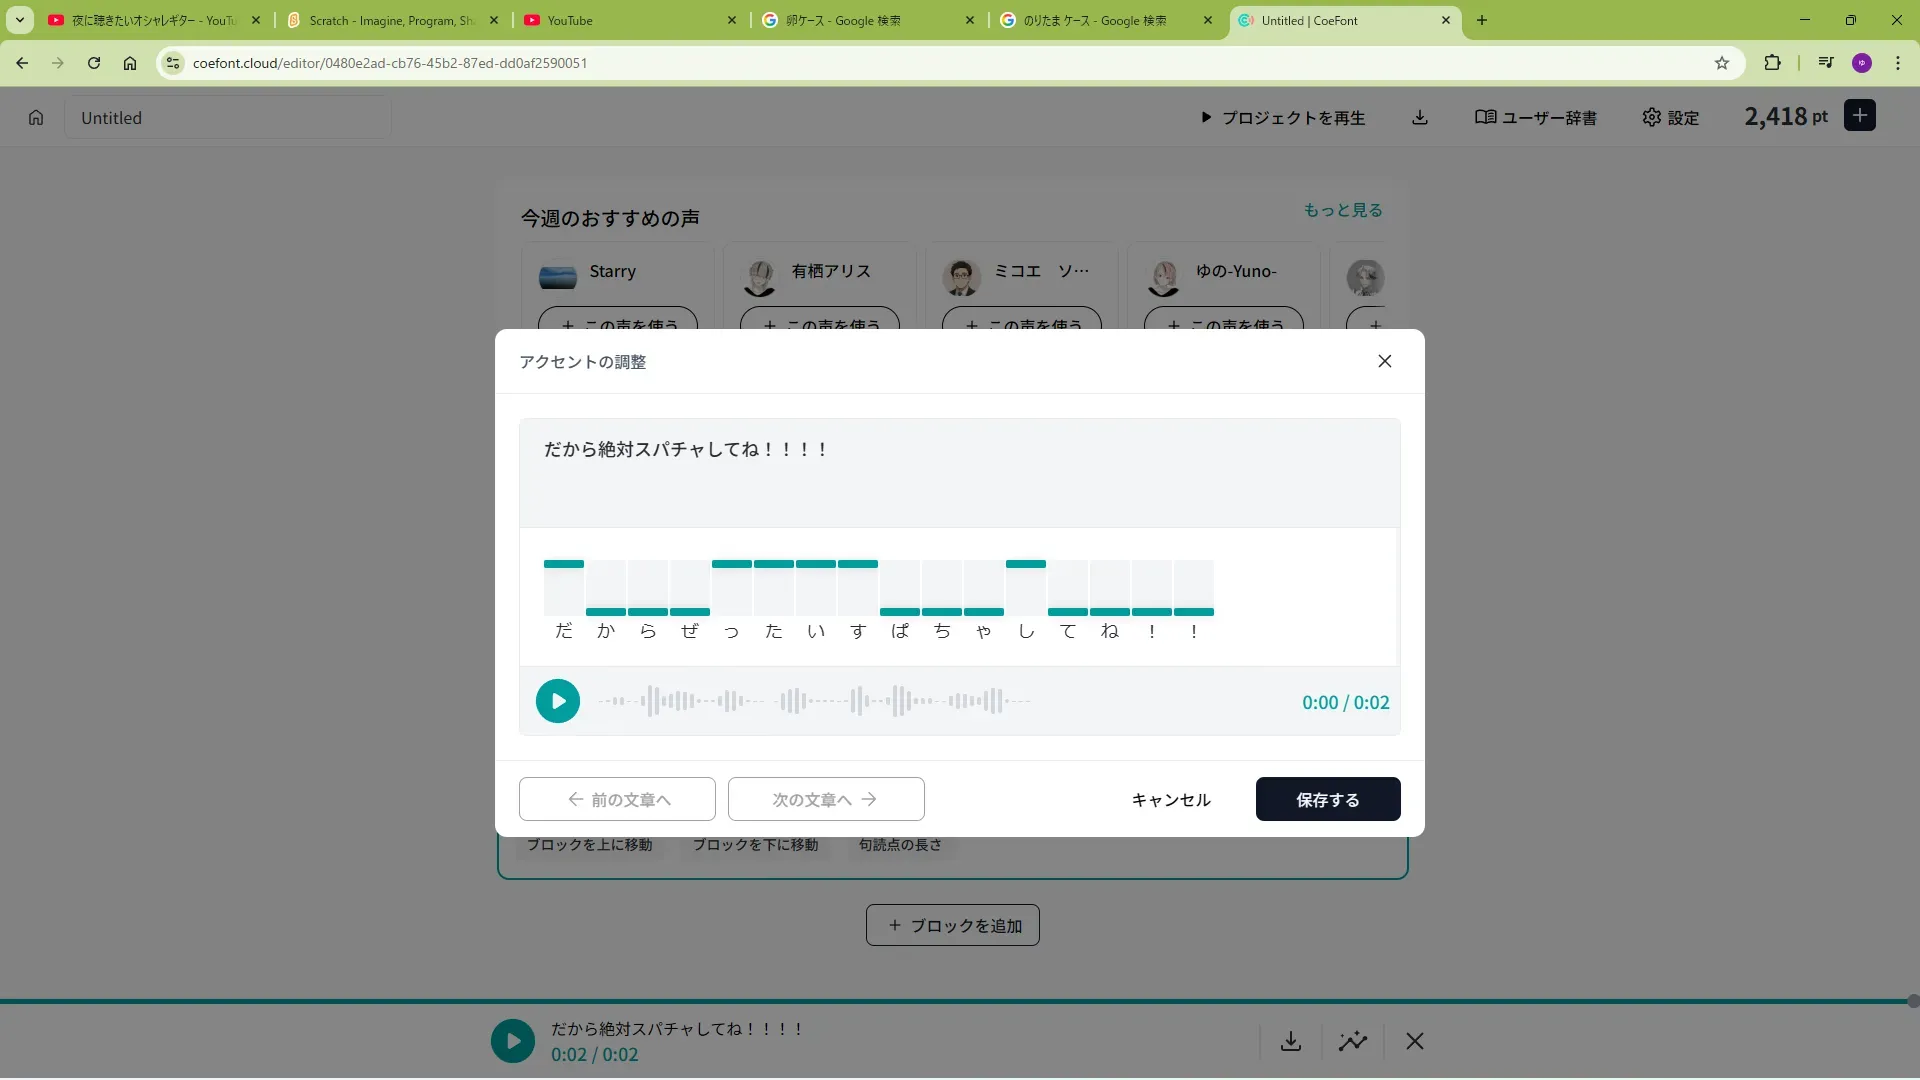Click the plus icon to add points
The height and width of the screenshot is (1080, 1920).
(x=1859, y=116)
